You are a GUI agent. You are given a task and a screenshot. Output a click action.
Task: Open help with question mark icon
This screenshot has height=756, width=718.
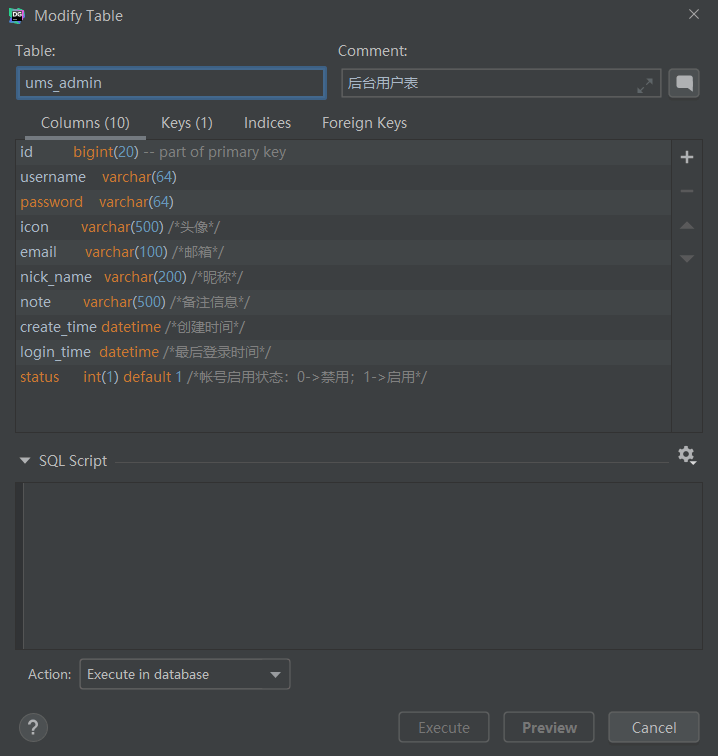[x=33, y=727]
